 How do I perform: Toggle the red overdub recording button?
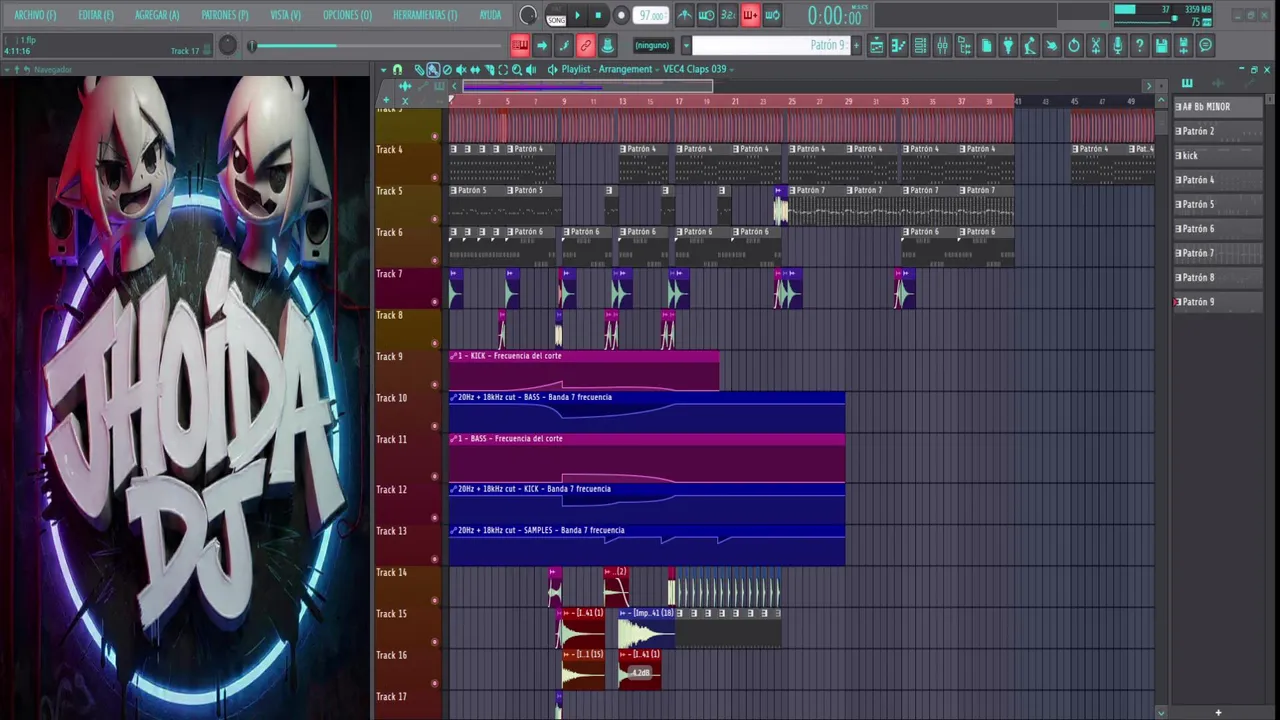pos(750,15)
